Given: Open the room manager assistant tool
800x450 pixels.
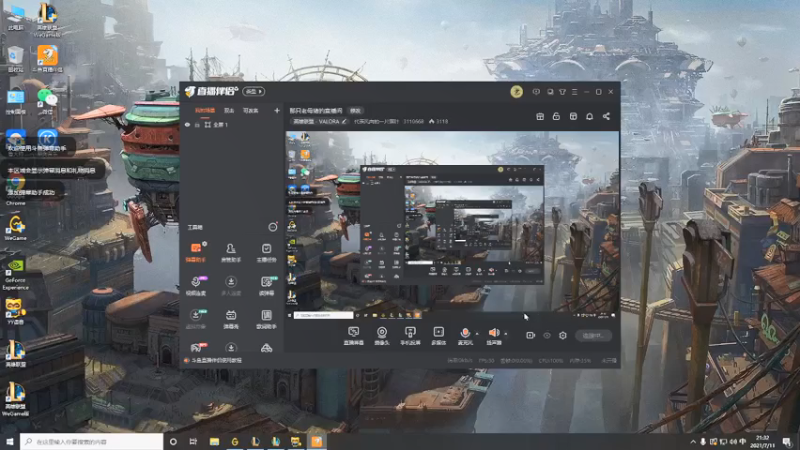Looking at the screenshot, I should click(231, 252).
